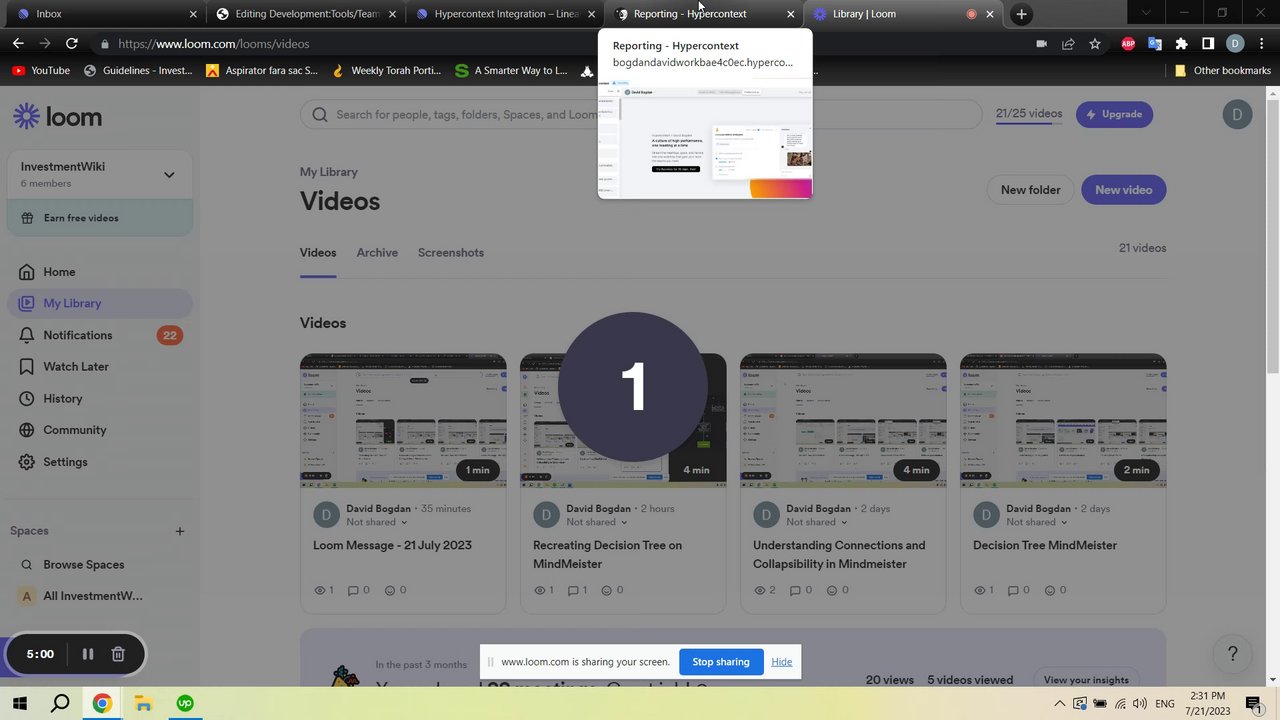Open Home in the sidebar
This screenshot has height=720, width=1280.
coord(98,272)
